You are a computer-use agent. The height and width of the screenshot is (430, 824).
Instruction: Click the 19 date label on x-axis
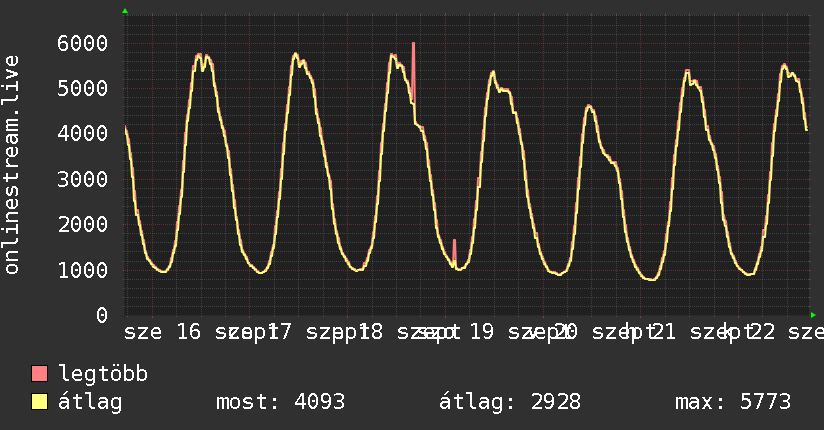pos(481,332)
